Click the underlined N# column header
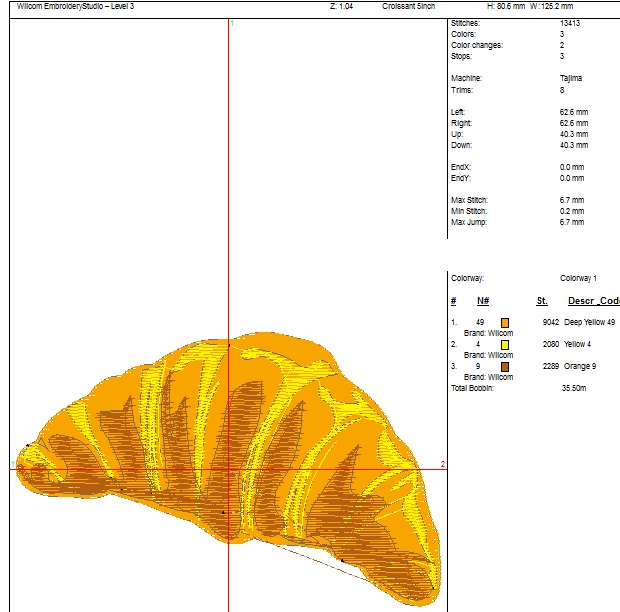 coord(482,301)
